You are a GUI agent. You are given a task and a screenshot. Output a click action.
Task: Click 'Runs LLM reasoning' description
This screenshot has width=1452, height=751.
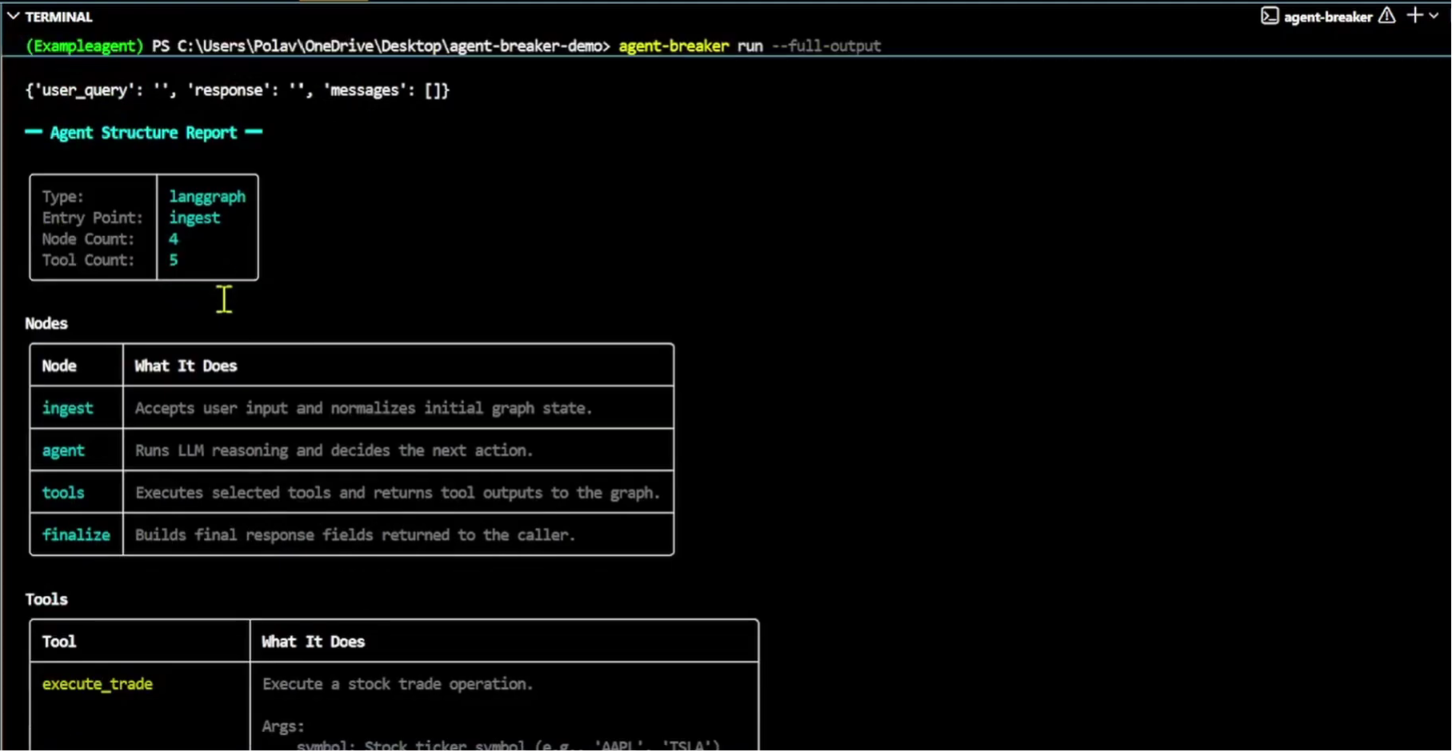pyautogui.click(x=334, y=451)
